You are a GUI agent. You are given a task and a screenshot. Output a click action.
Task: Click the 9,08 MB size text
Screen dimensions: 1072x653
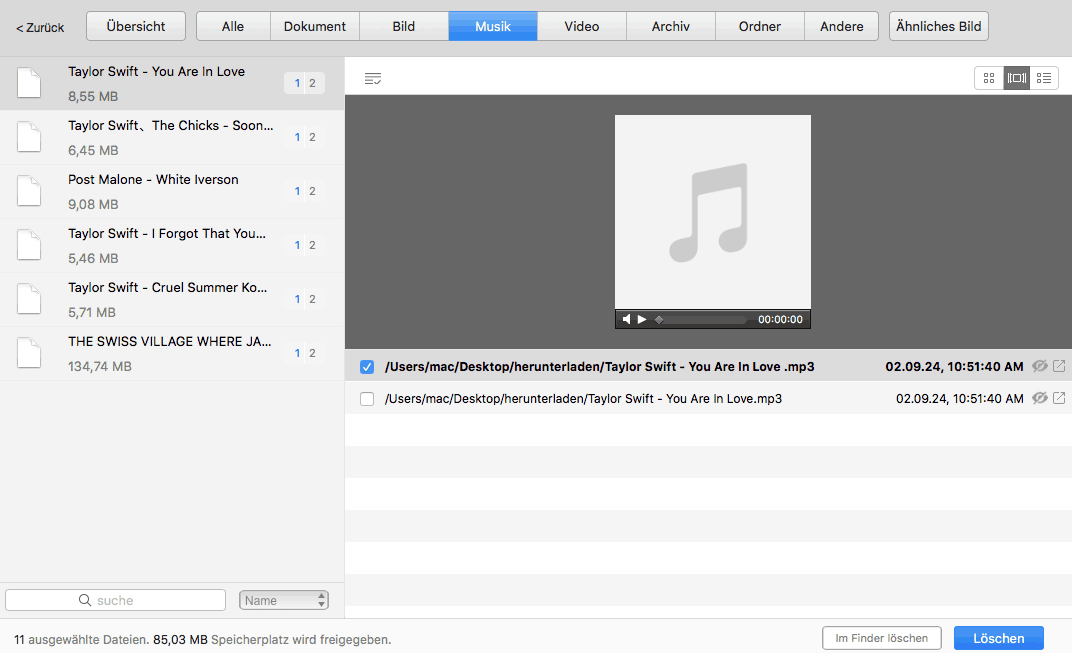pyautogui.click(x=93, y=204)
